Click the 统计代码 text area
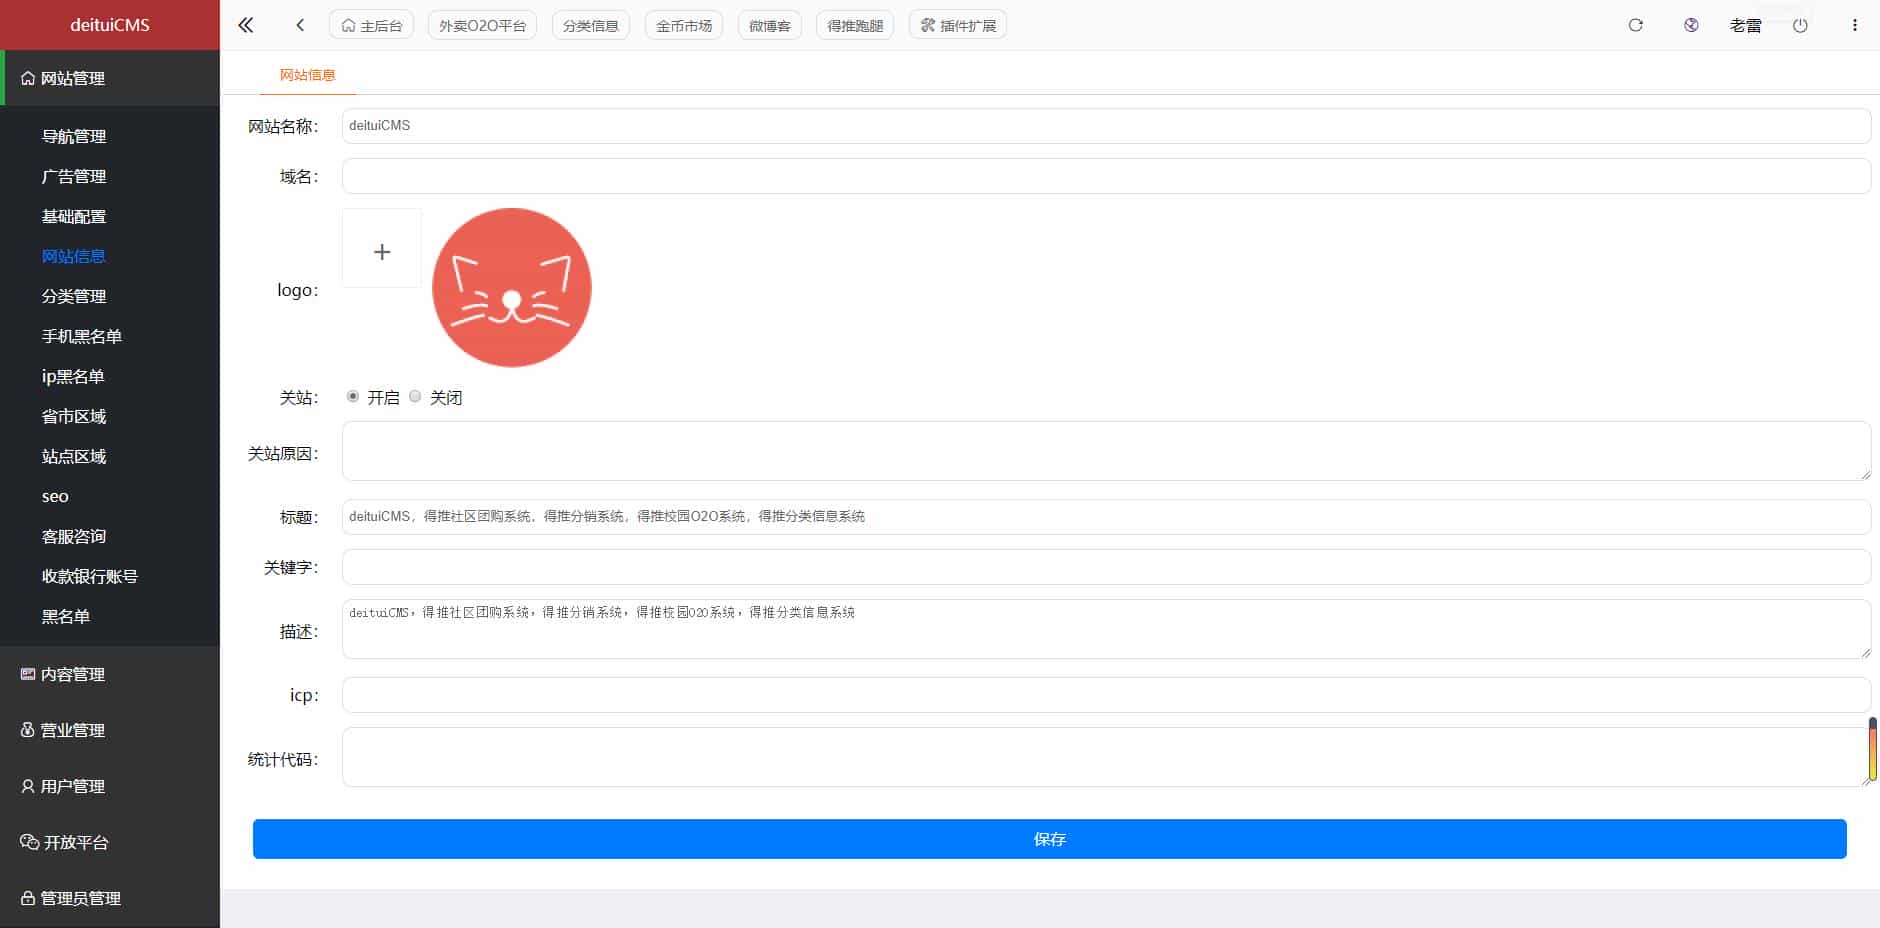 (1106, 757)
